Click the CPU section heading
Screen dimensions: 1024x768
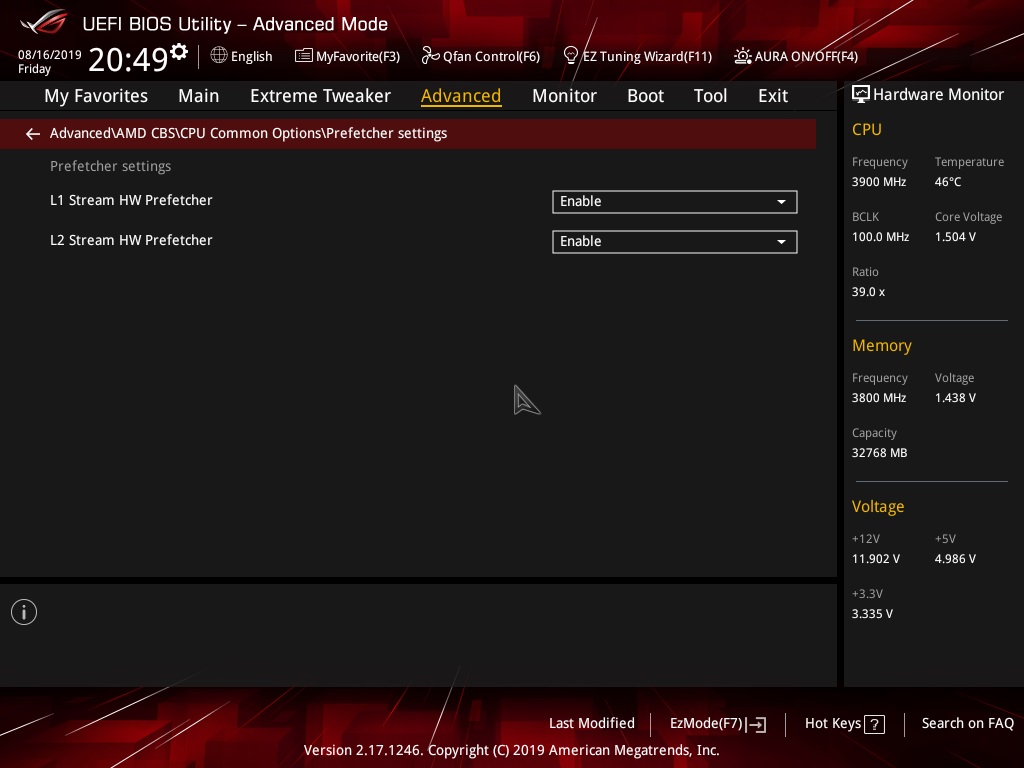tap(867, 130)
